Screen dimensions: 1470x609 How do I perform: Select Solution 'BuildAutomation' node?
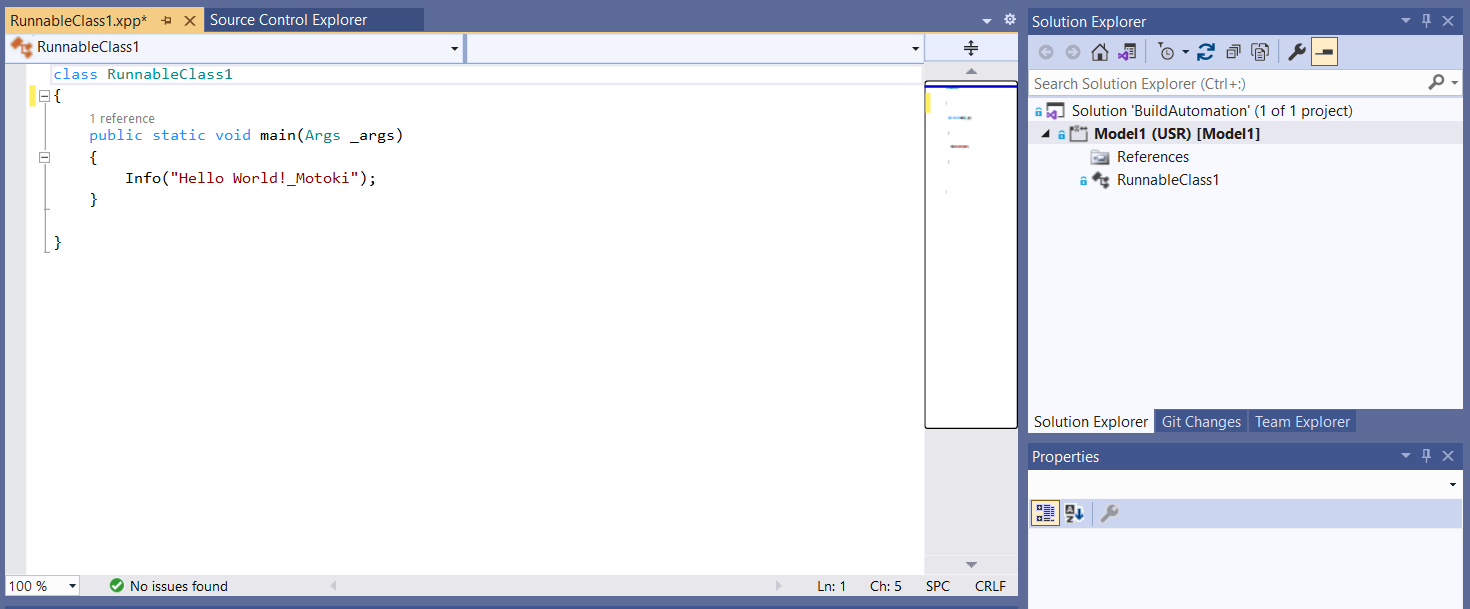click(1212, 110)
